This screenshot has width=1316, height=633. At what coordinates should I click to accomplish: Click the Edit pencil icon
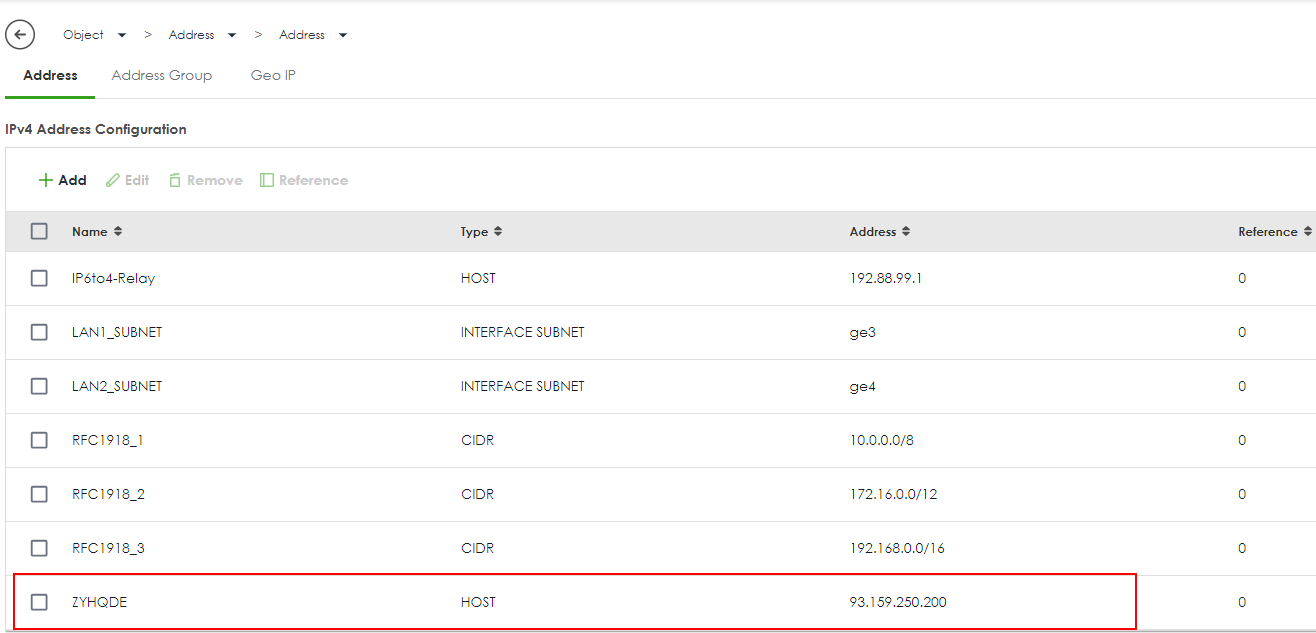tap(113, 181)
